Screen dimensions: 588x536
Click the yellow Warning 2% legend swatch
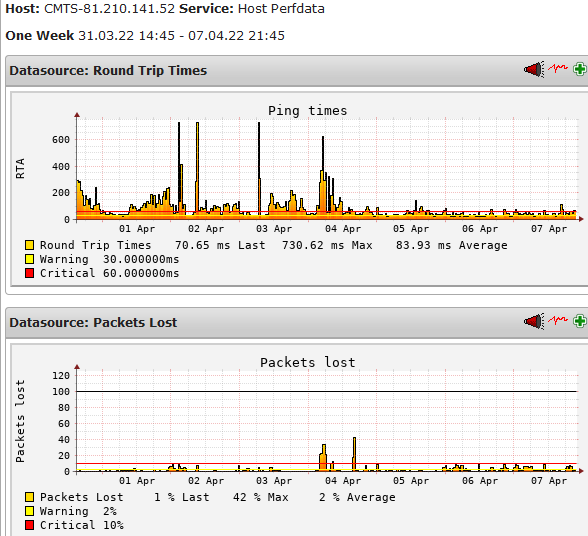(30, 511)
